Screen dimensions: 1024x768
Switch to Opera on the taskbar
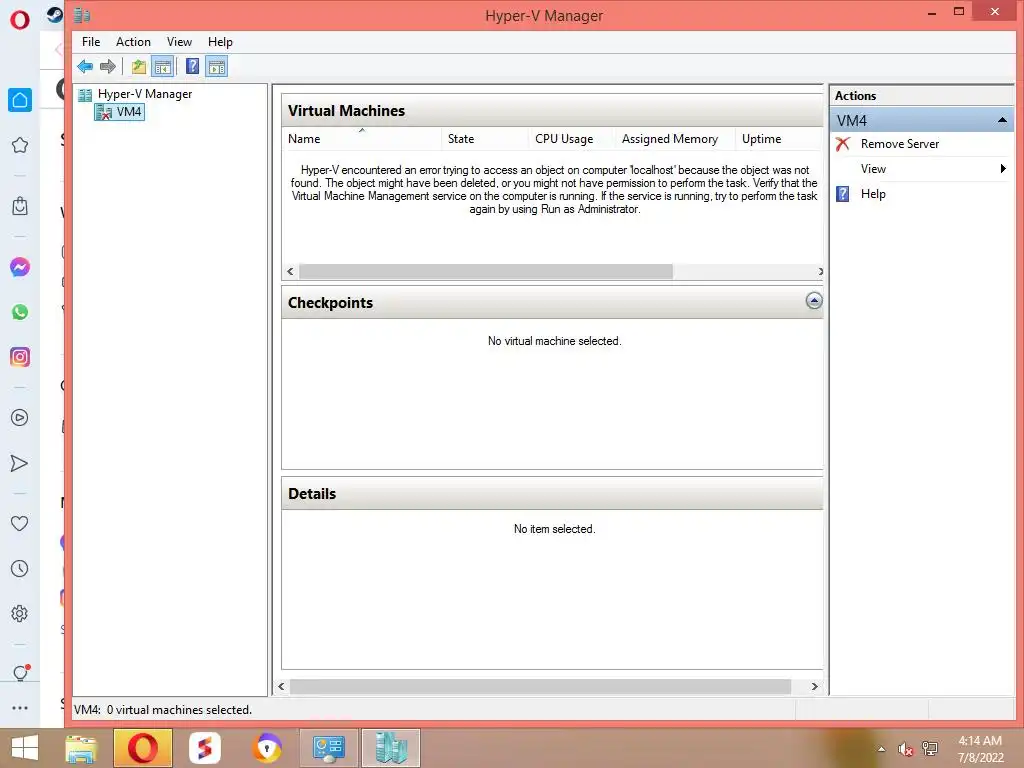[x=142, y=748]
